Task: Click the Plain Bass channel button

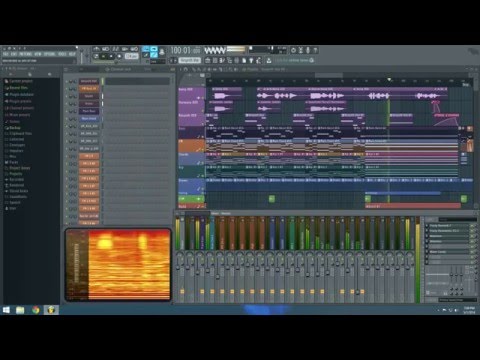Action: coord(89,111)
